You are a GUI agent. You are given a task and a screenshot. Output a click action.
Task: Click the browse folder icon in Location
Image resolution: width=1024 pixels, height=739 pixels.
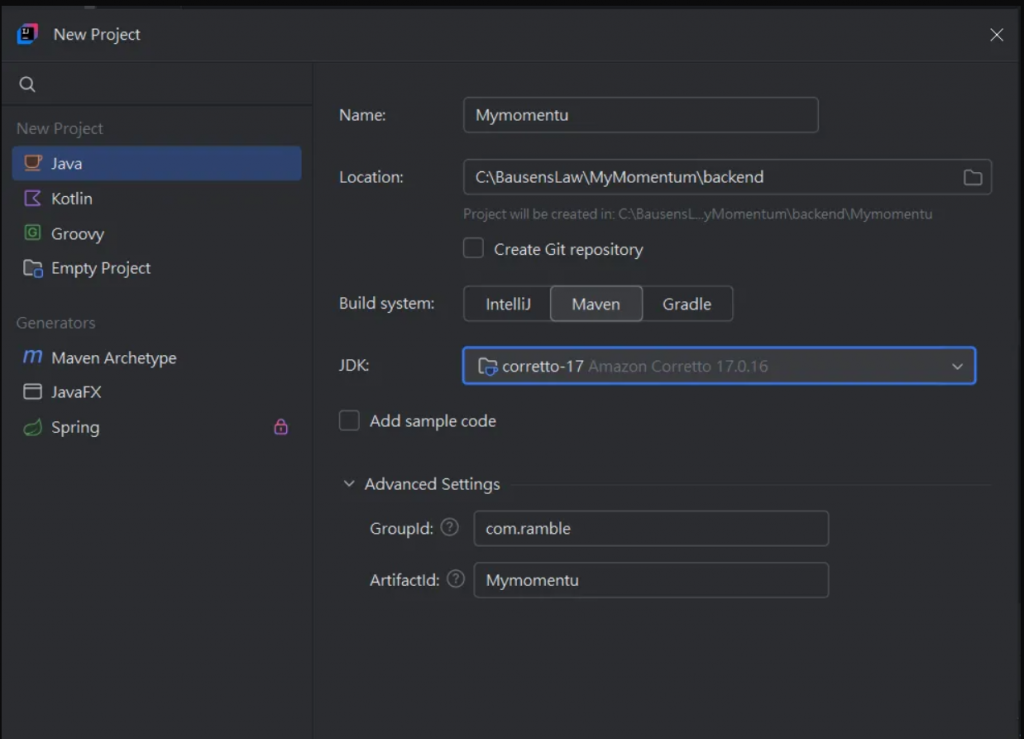coord(972,177)
